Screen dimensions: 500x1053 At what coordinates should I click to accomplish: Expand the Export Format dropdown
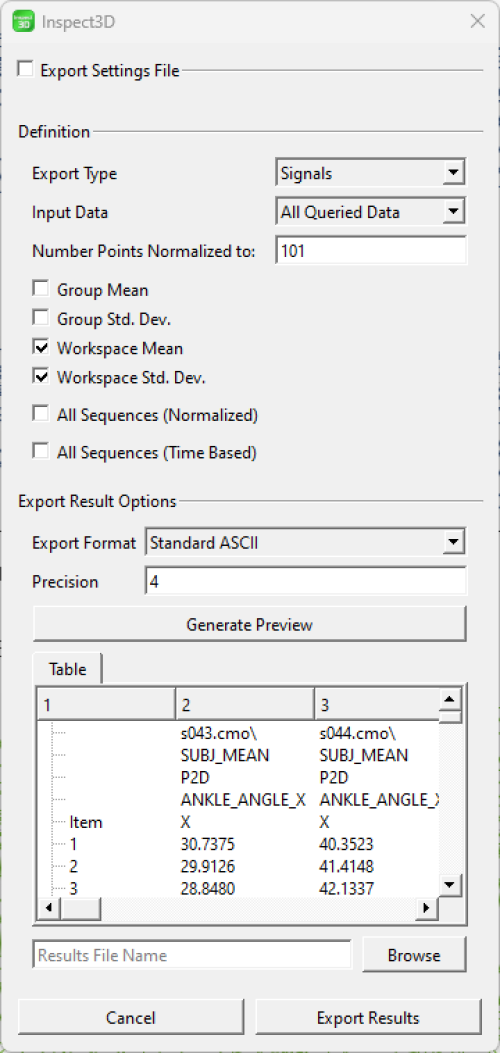[305, 542]
